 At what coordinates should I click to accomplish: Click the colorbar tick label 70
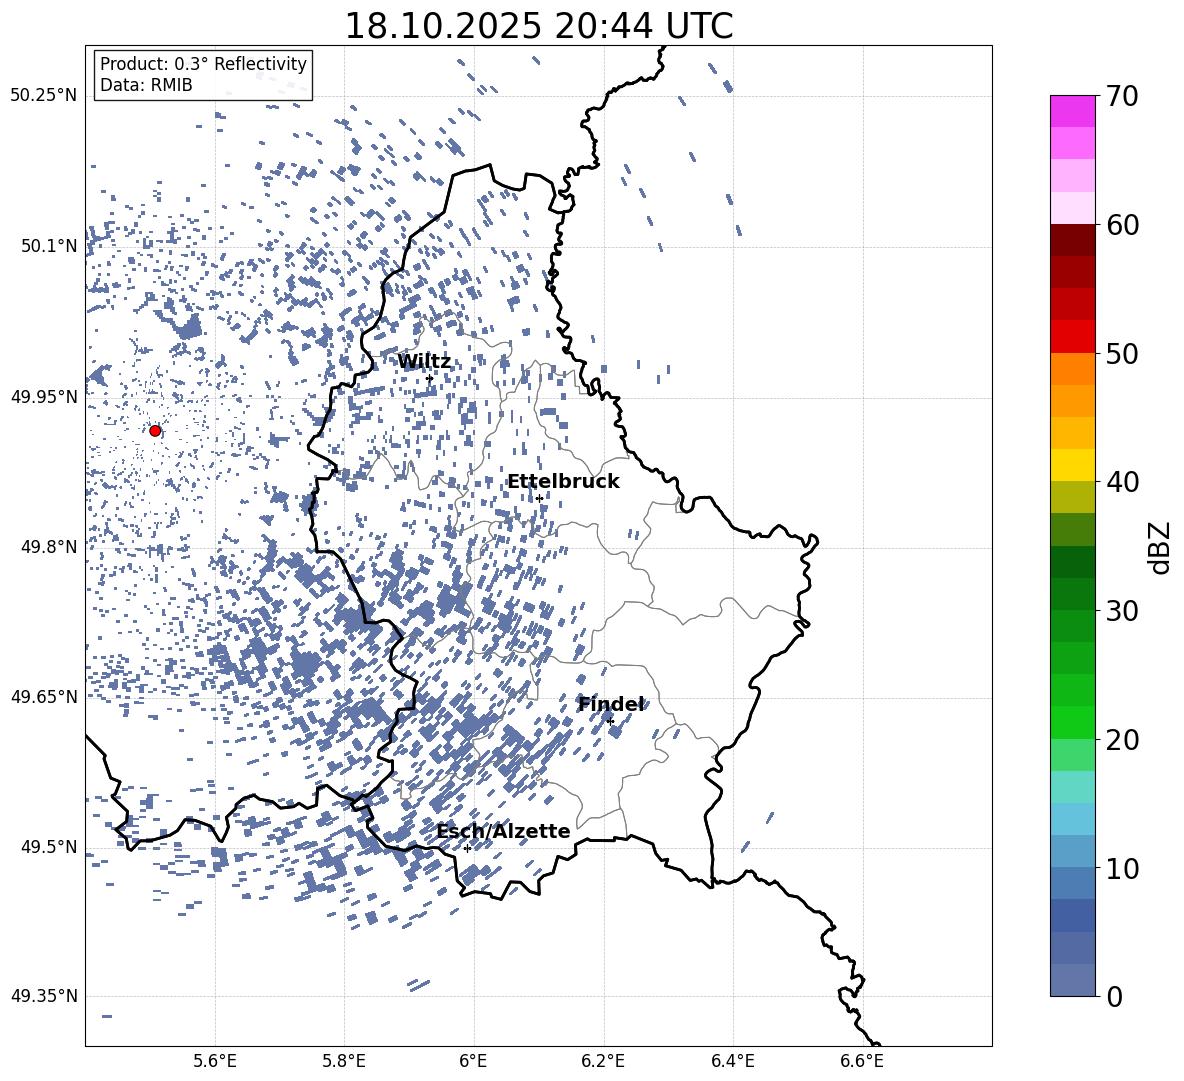click(1123, 97)
